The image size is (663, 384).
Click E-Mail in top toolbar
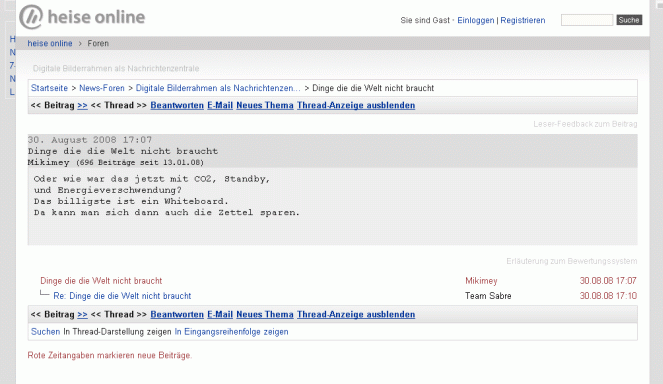pos(220,105)
